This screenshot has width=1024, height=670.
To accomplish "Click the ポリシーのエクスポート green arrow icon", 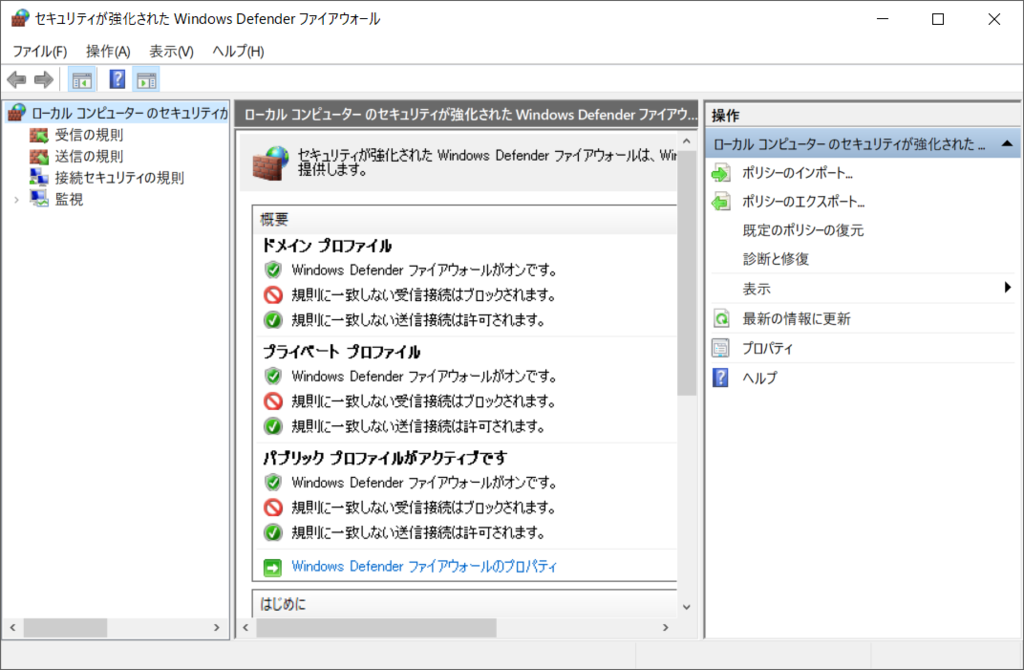I will [721, 202].
